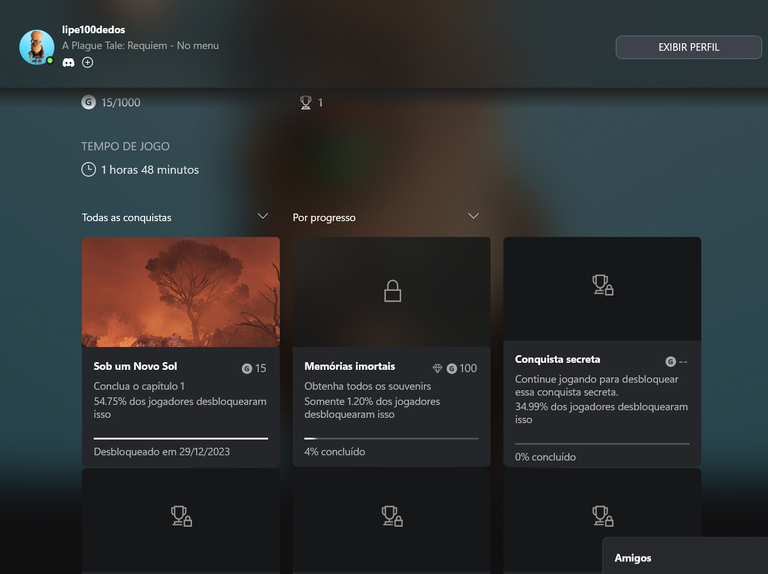Click the locked trophy icon on Conquista secreta card

pyautogui.click(x=602, y=285)
